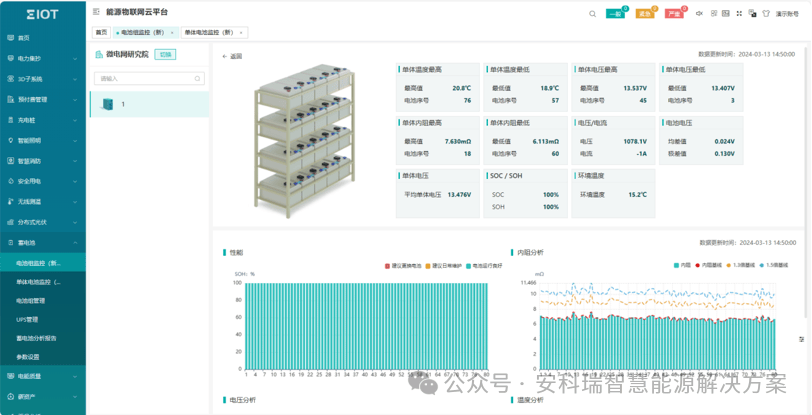Click the search magnifier icon in top bar
This screenshot has height=415, width=812.
(592, 14)
